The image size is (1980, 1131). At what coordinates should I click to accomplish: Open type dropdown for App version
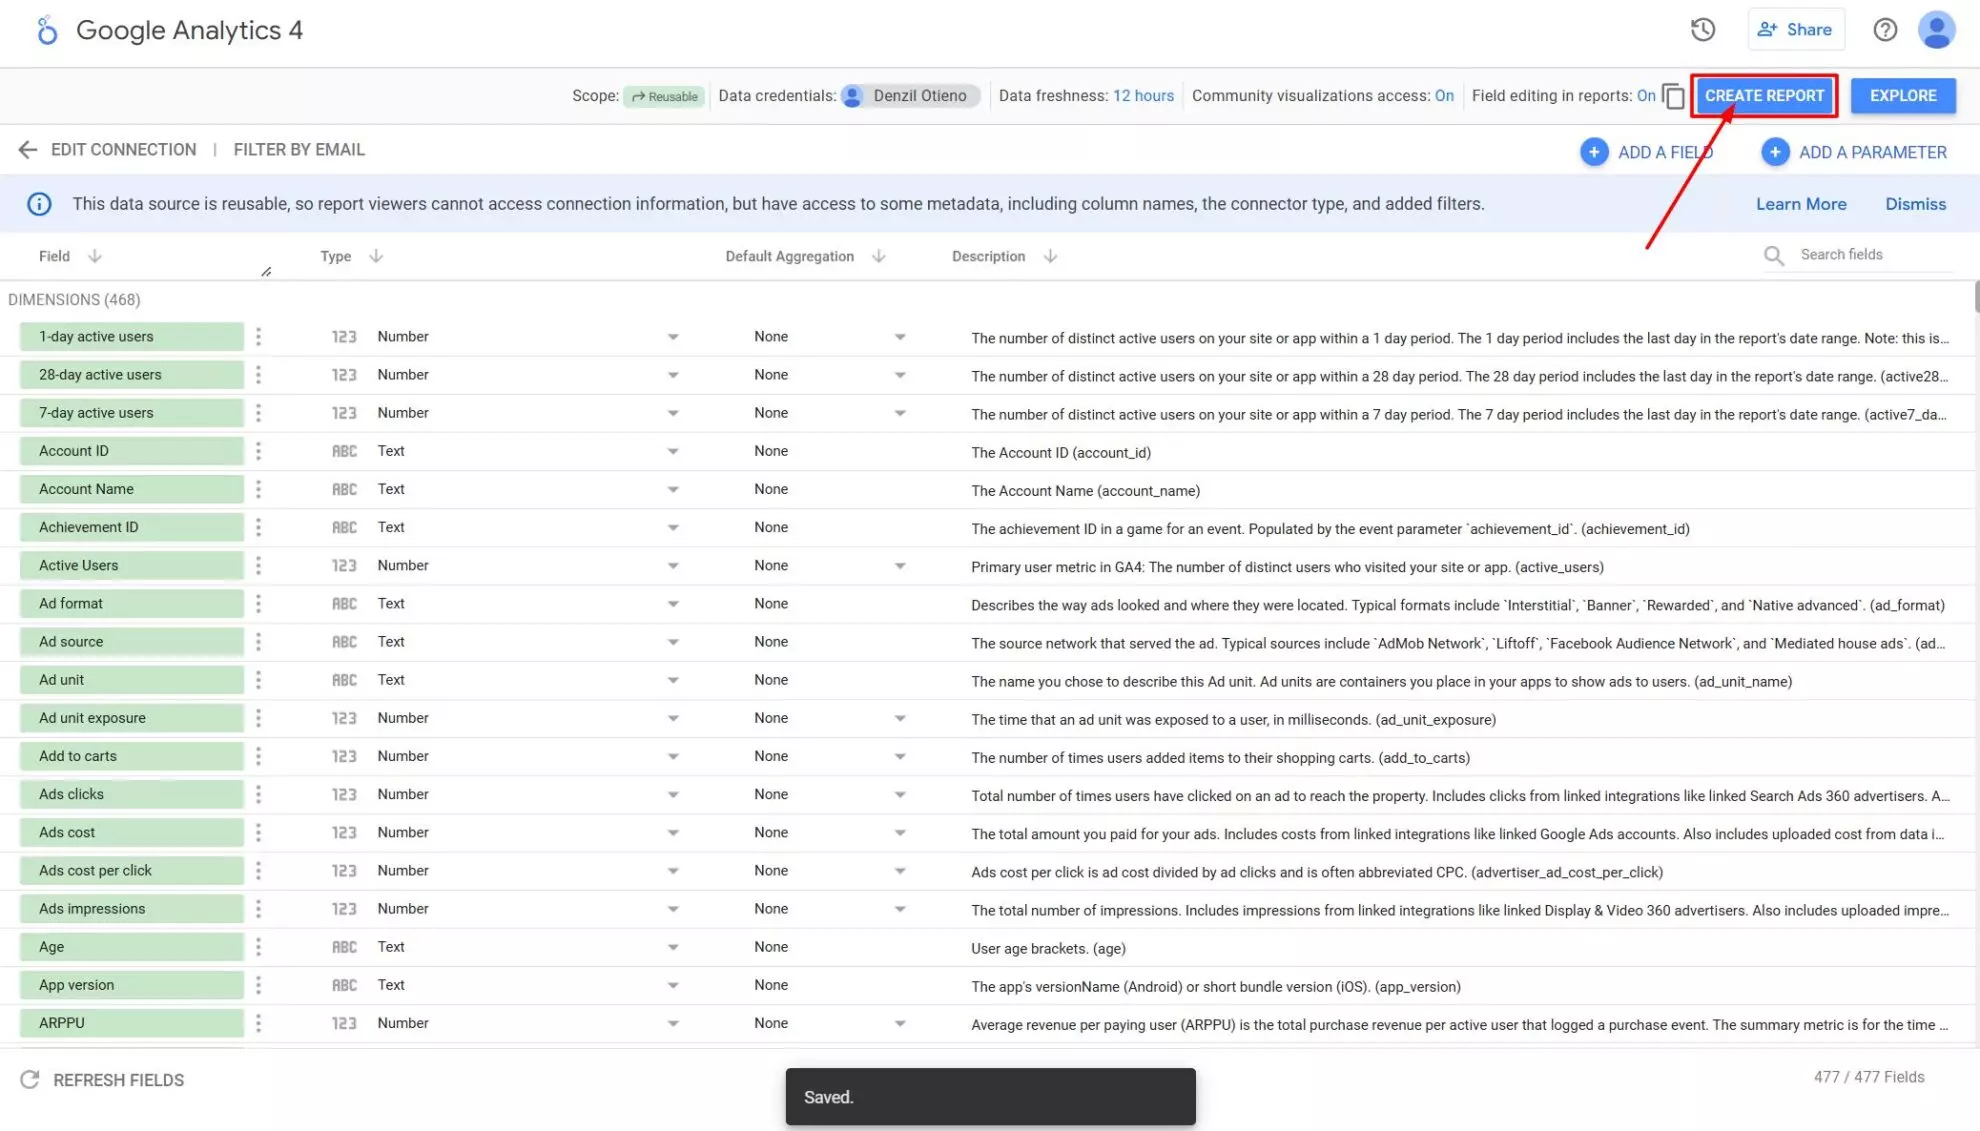point(673,985)
